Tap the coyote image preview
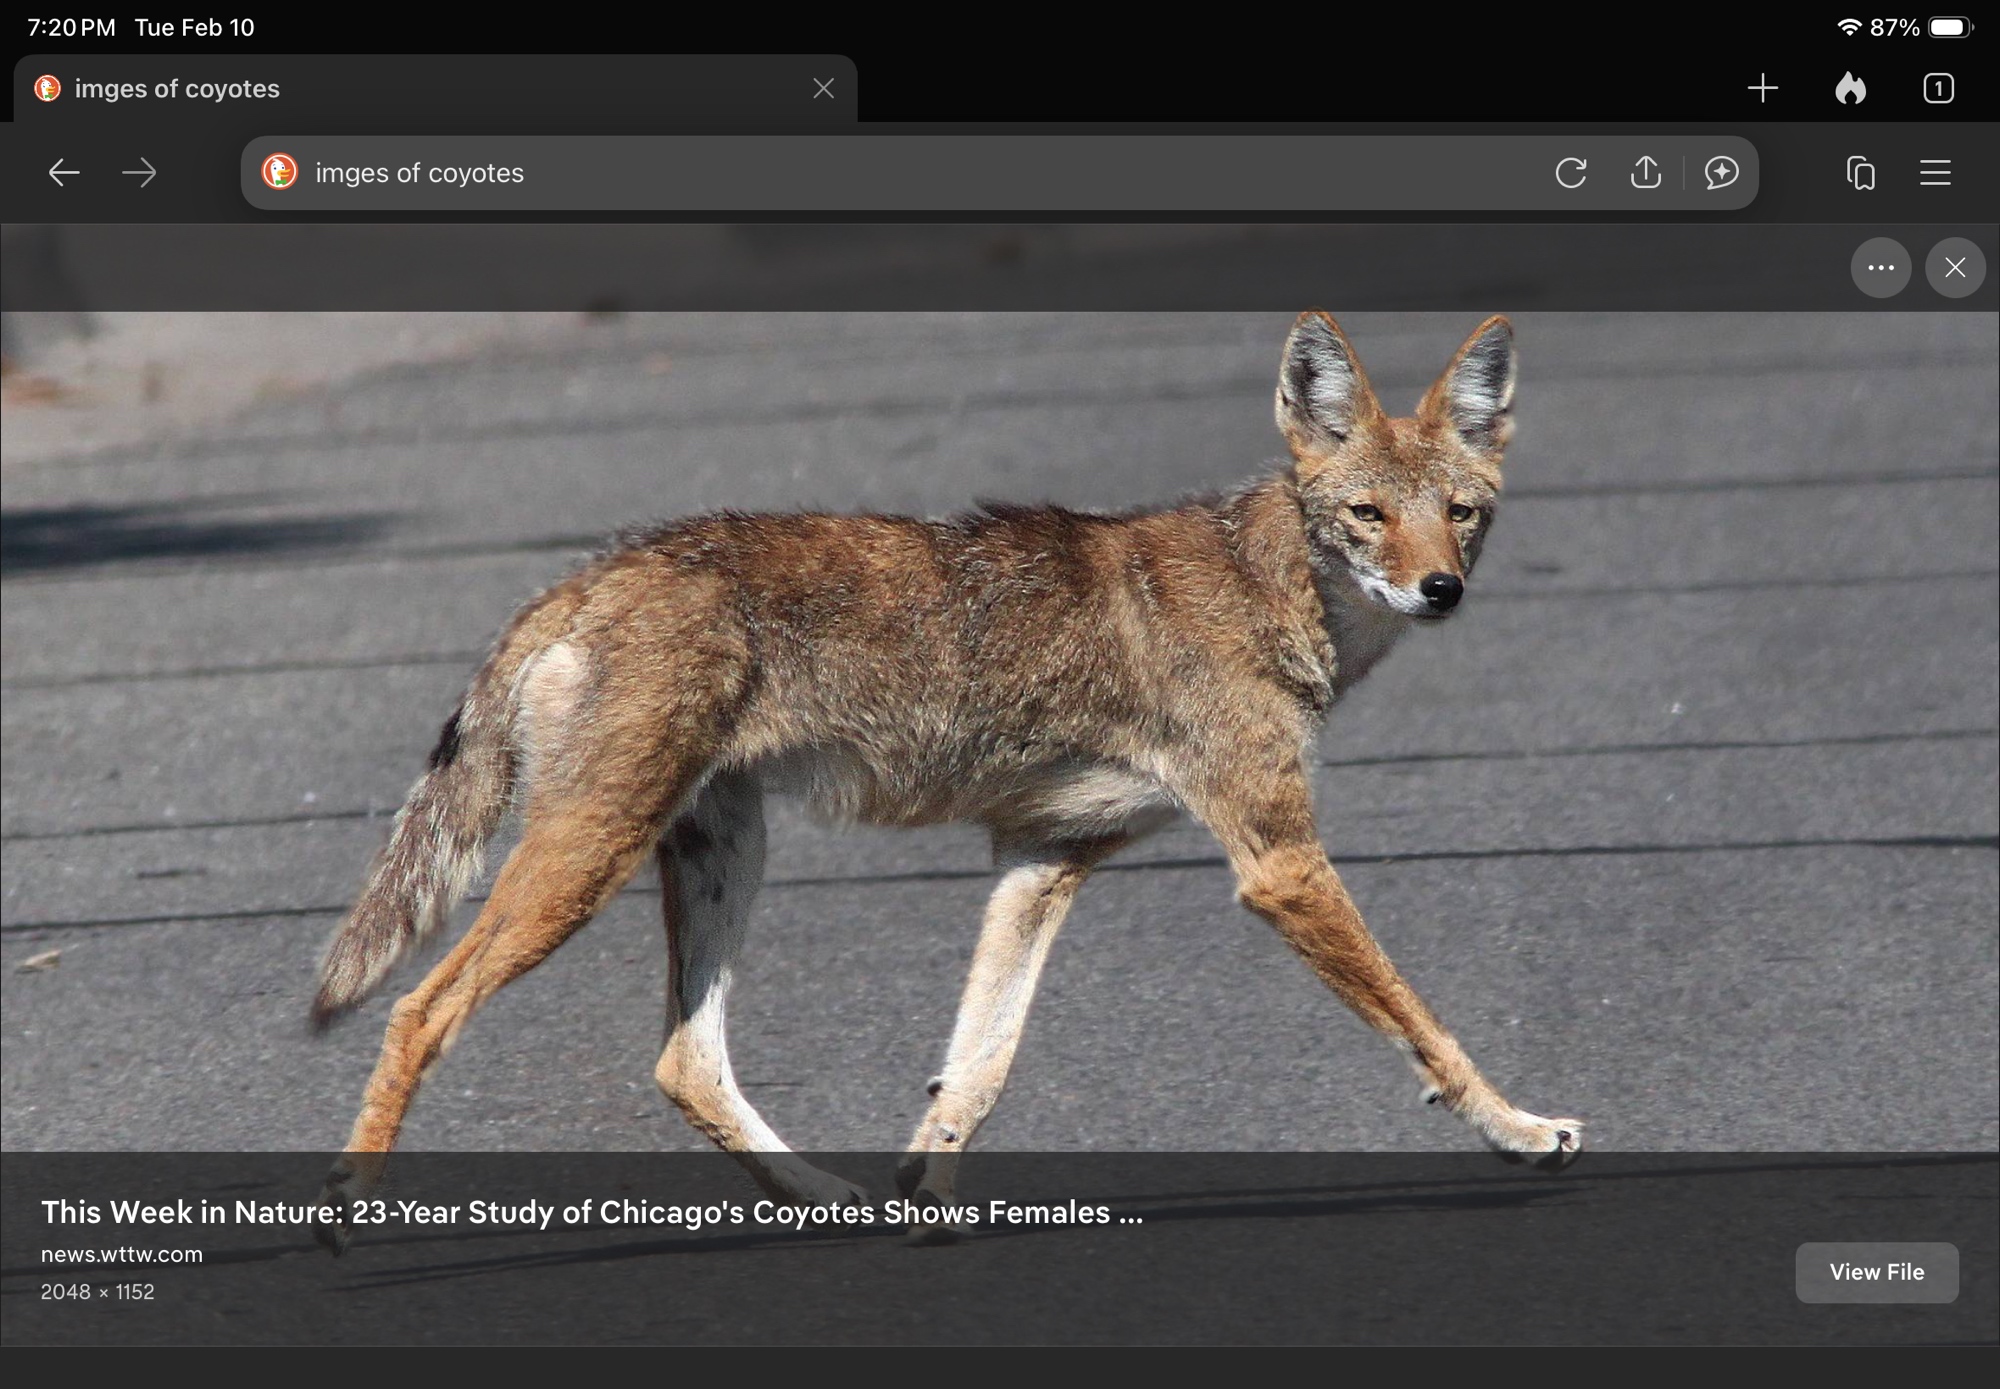This screenshot has width=2000, height=1389. [1000, 730]
